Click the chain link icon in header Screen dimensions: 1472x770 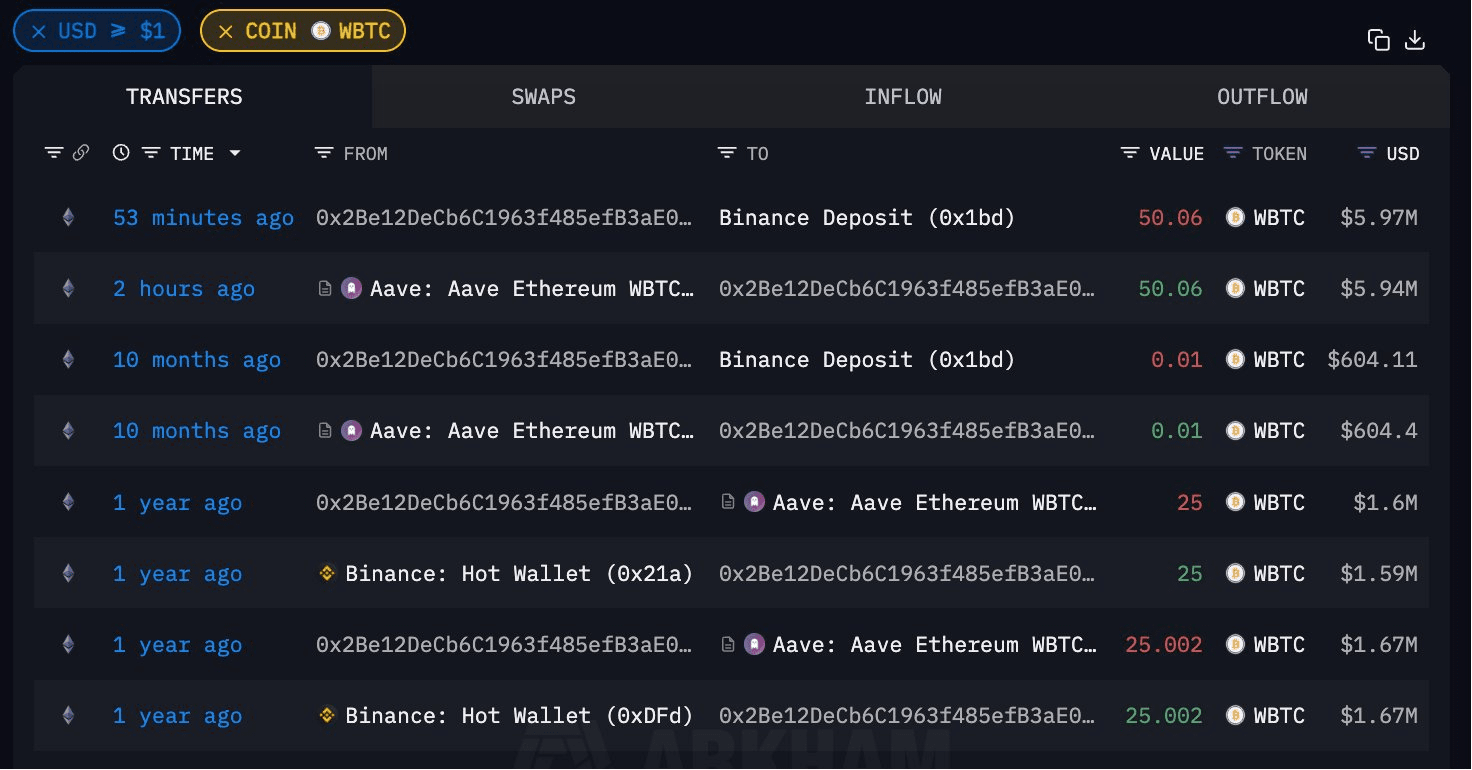click(x=81, y=153)
